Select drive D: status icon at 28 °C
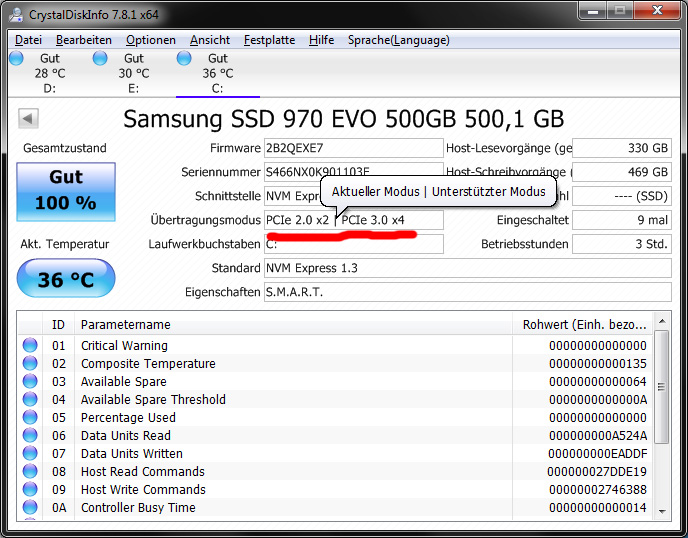The image size is (688, 538). coord(16,58)
